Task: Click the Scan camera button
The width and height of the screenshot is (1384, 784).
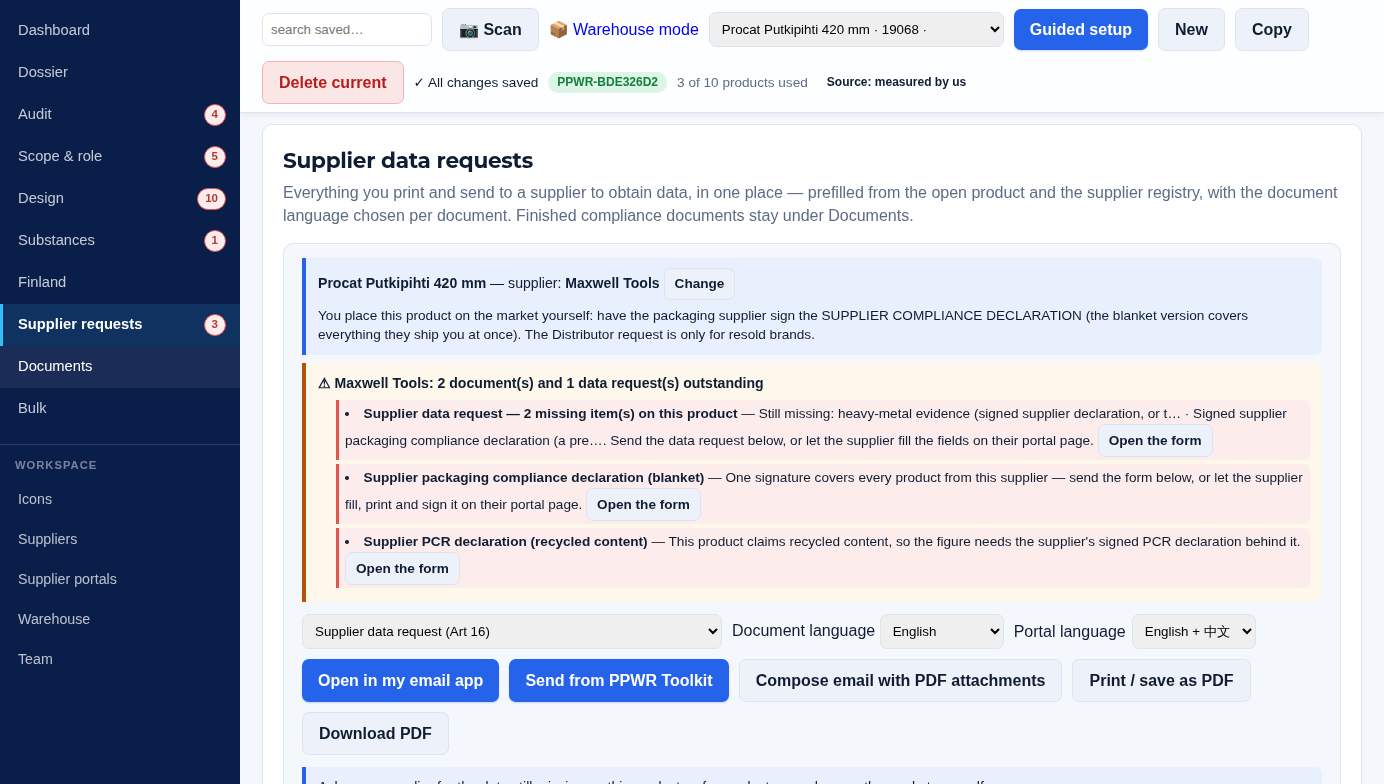Action: [490, 30]
